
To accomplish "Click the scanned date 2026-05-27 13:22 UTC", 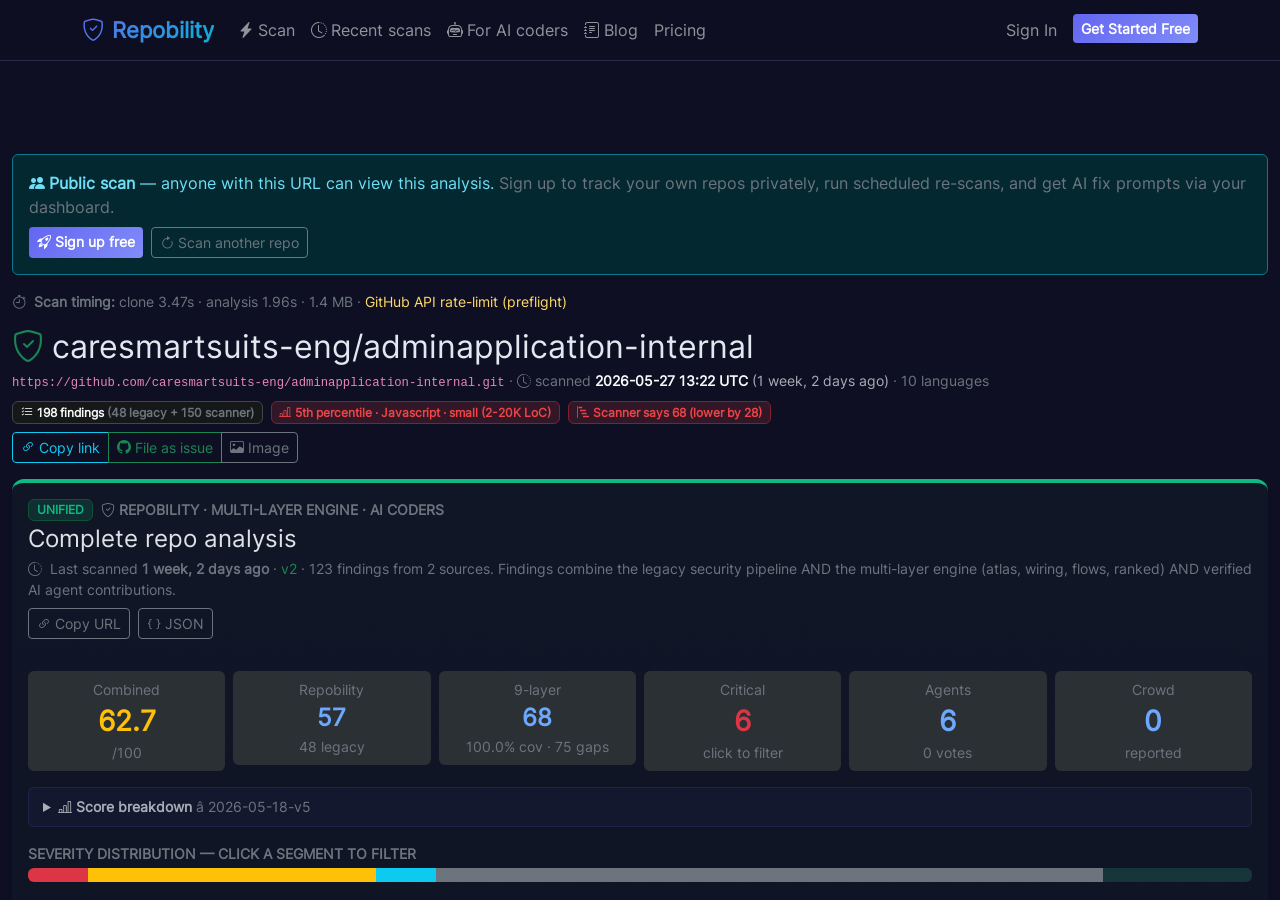I will click(671, 381).
